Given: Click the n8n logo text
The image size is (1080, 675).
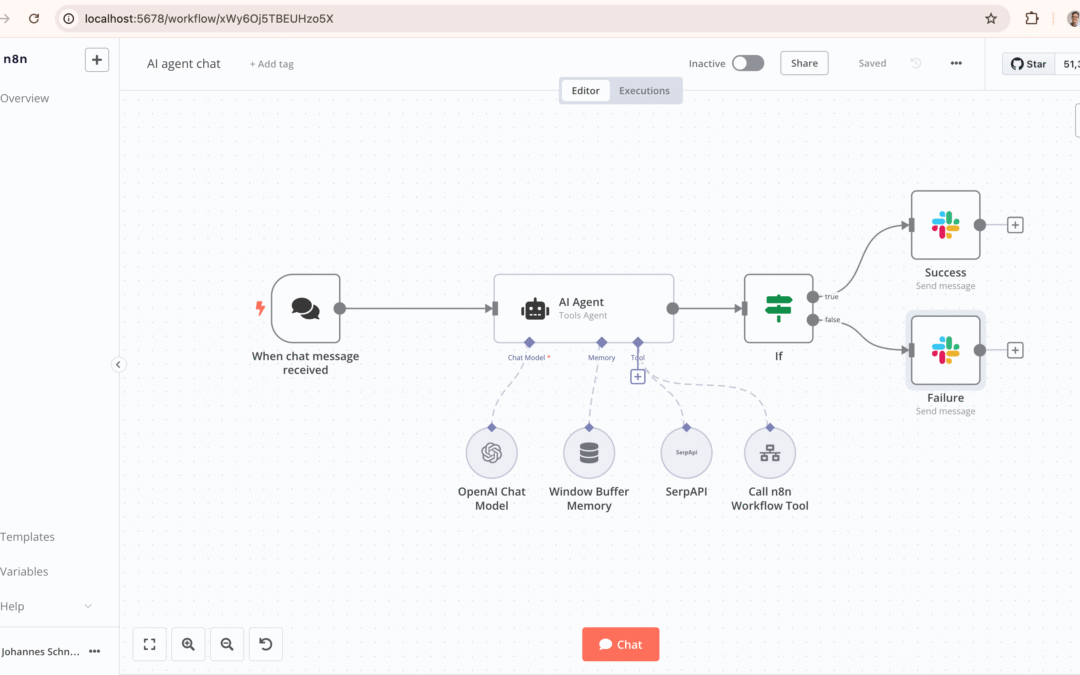Looking at the screenshot, I should [15, 59].
